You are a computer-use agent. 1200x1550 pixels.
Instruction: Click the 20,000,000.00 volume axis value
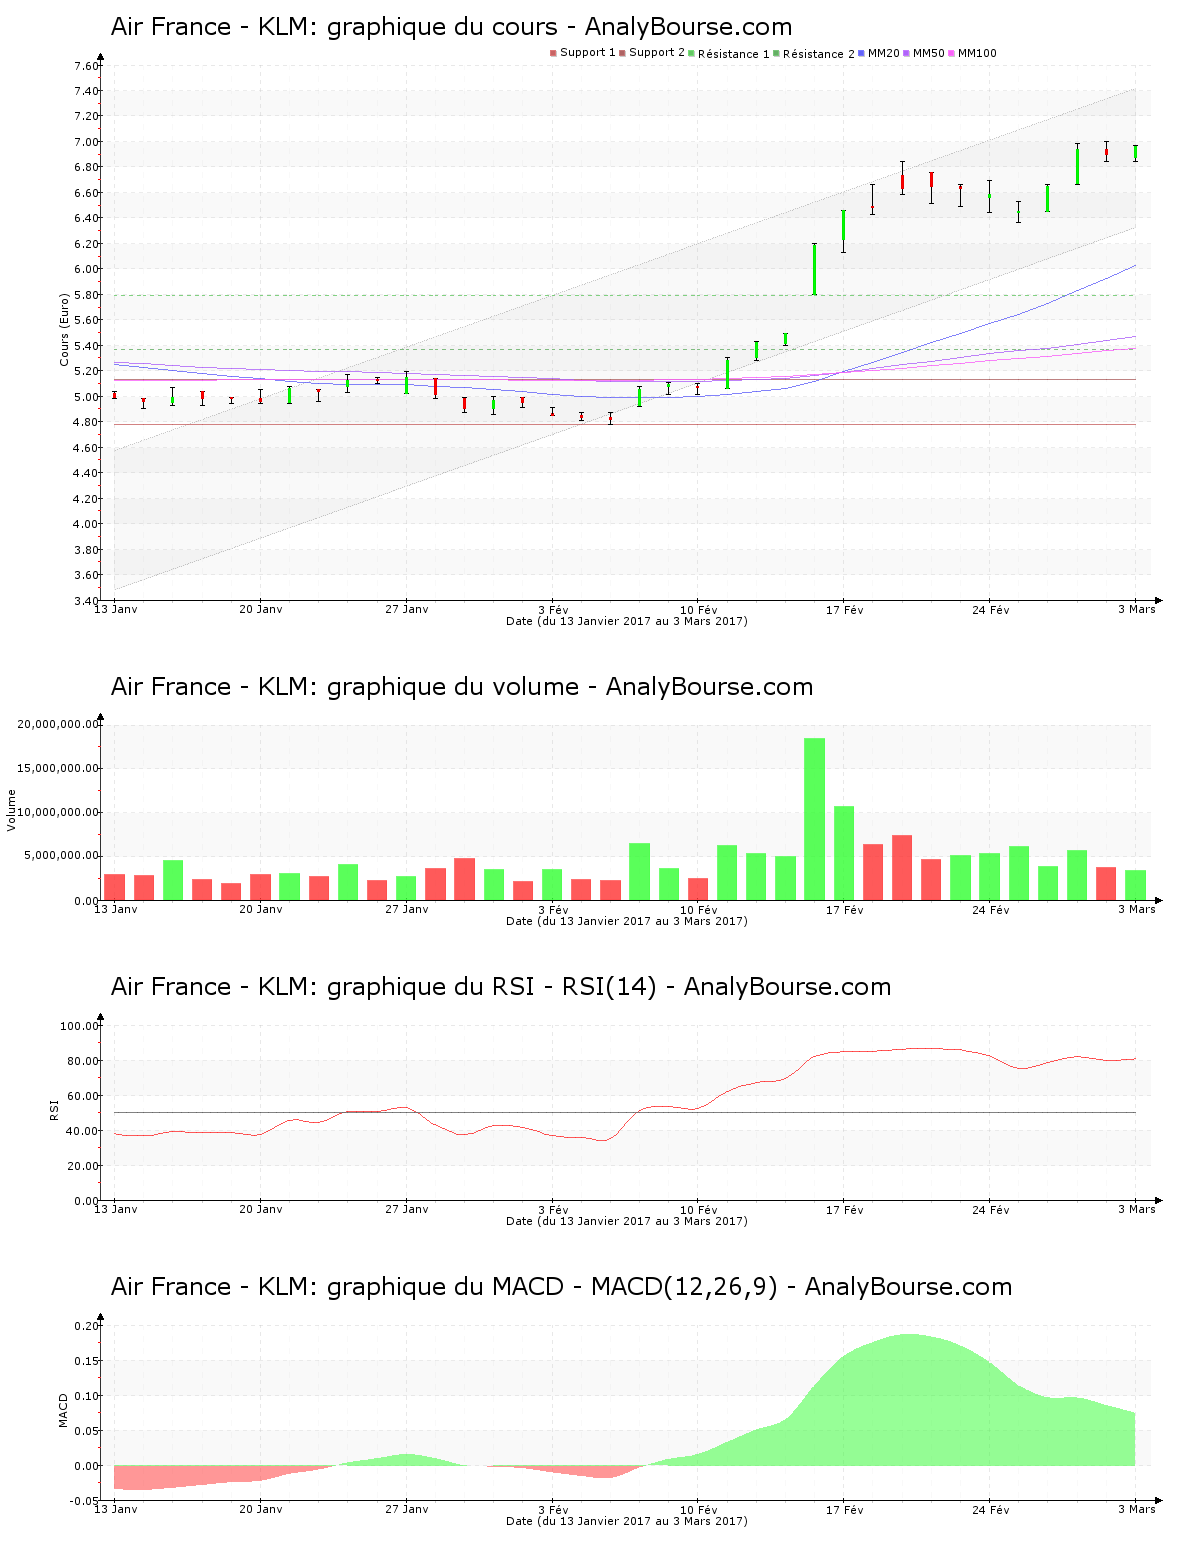59,724
